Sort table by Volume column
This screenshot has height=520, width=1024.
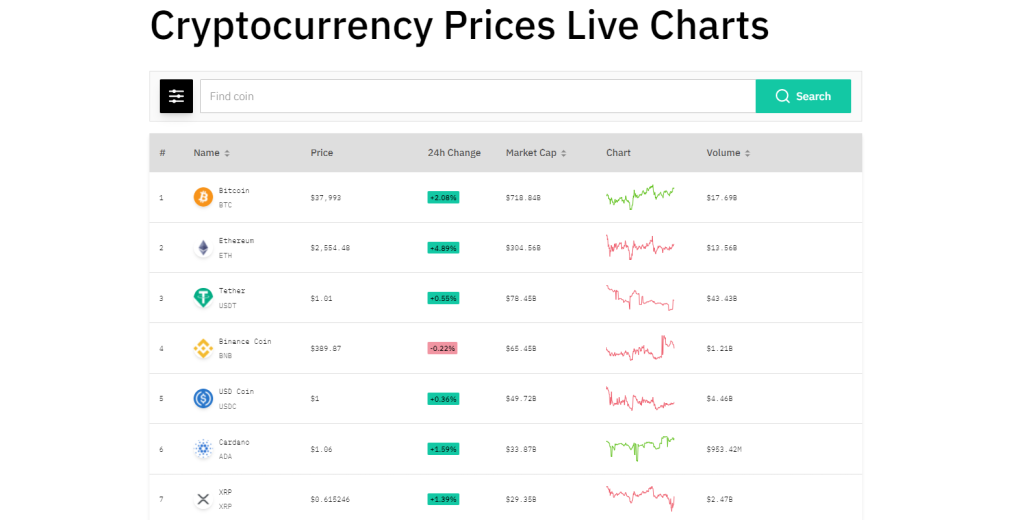coord(728,153)
